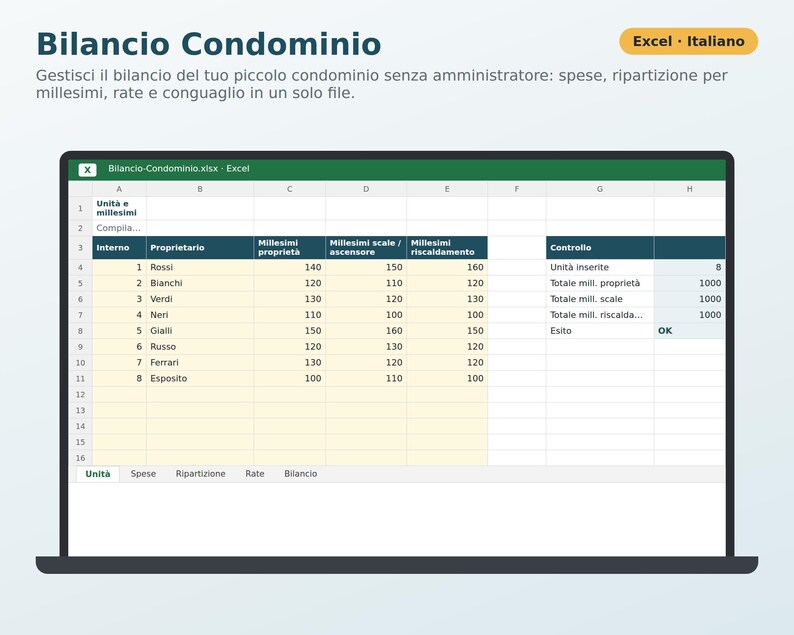This screenshot has height=635, width=794.
Task: Click 'Totale mill. proprietà' label
Action: 600,283
